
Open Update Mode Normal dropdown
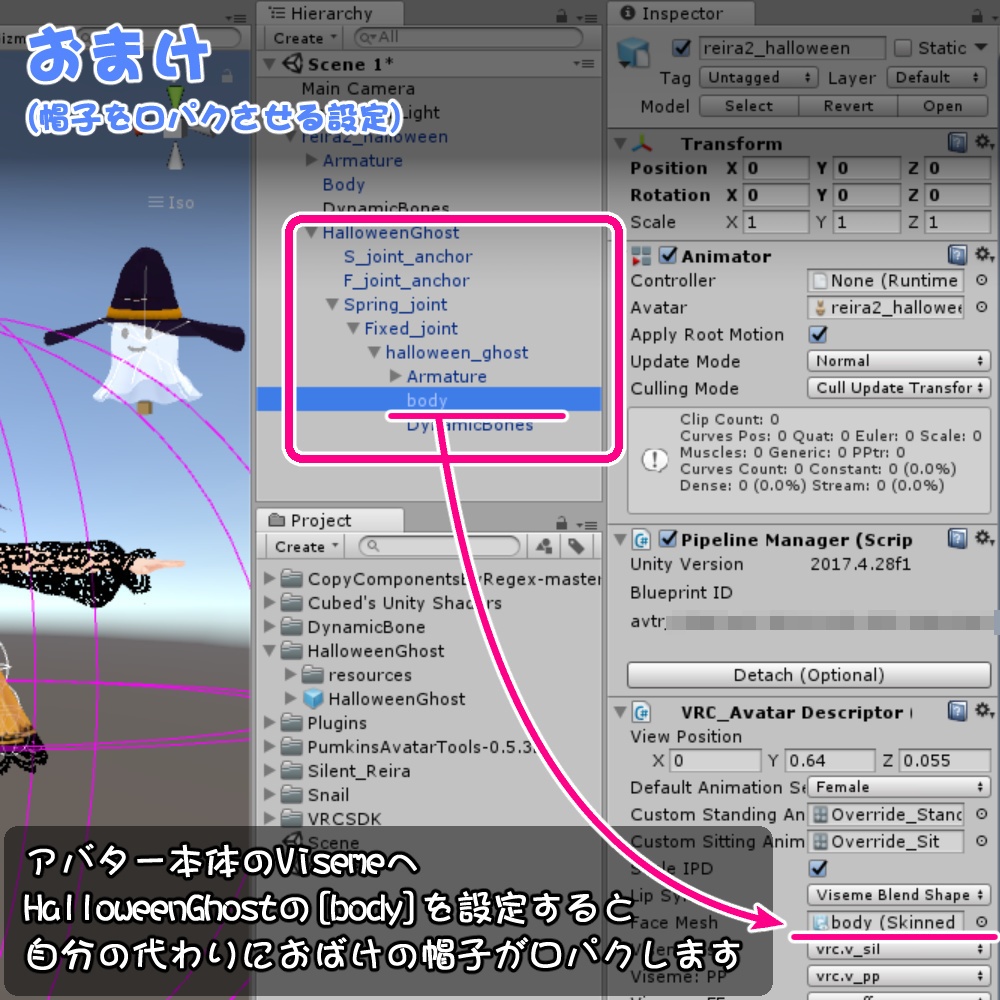[x=898, y=360]
